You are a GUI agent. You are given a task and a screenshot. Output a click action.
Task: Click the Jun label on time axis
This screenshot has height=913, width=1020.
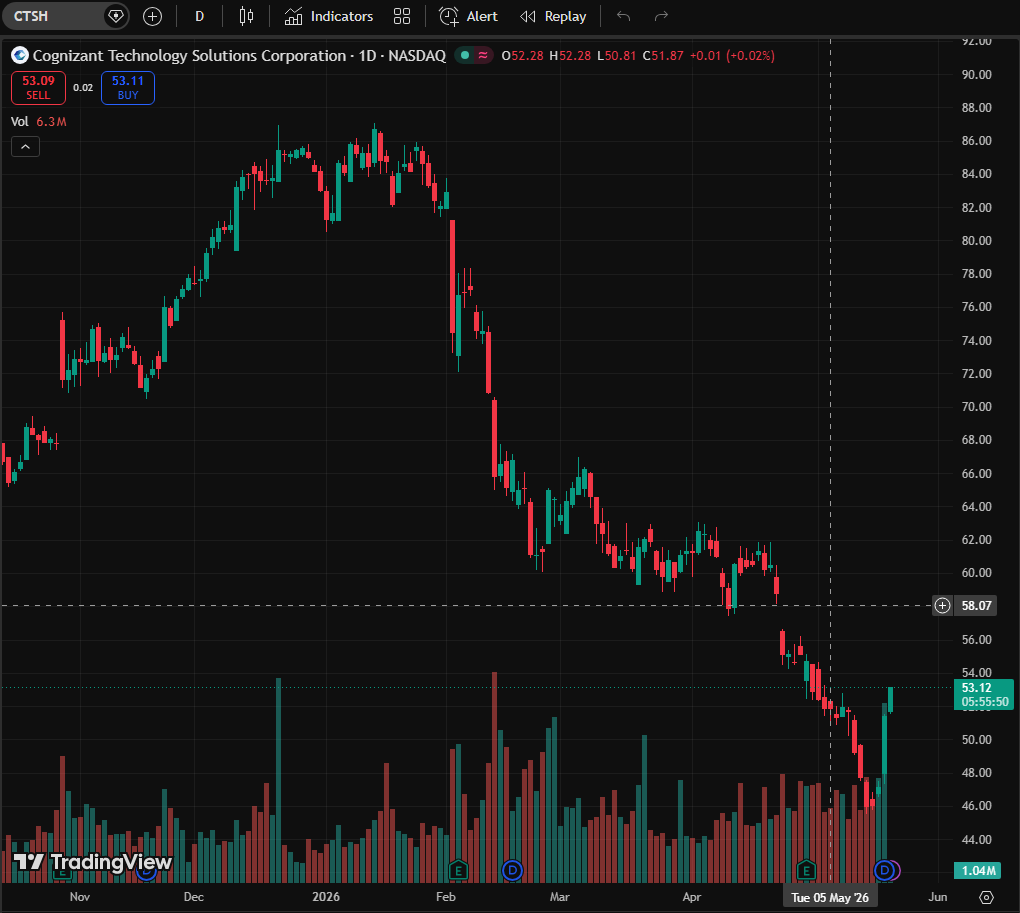937,897
